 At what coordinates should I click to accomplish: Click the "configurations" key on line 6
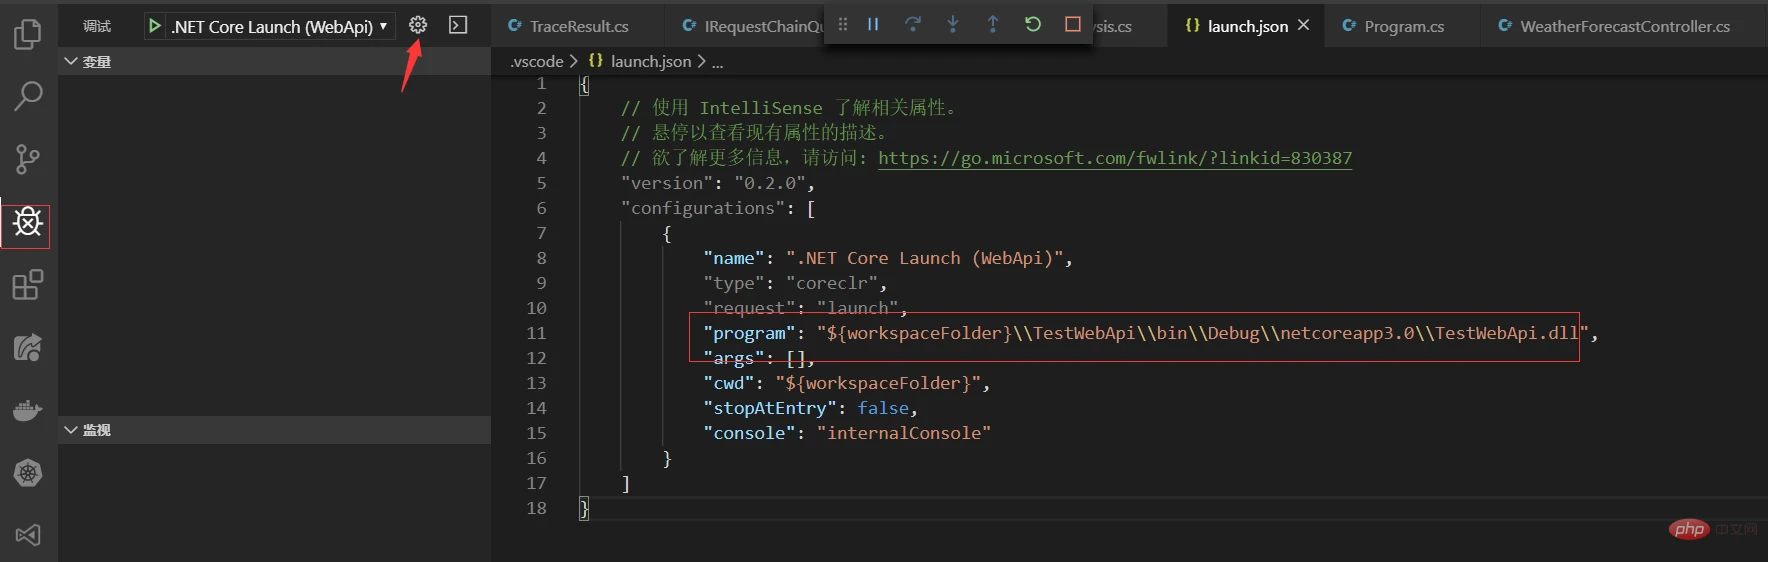coord(703,208)
